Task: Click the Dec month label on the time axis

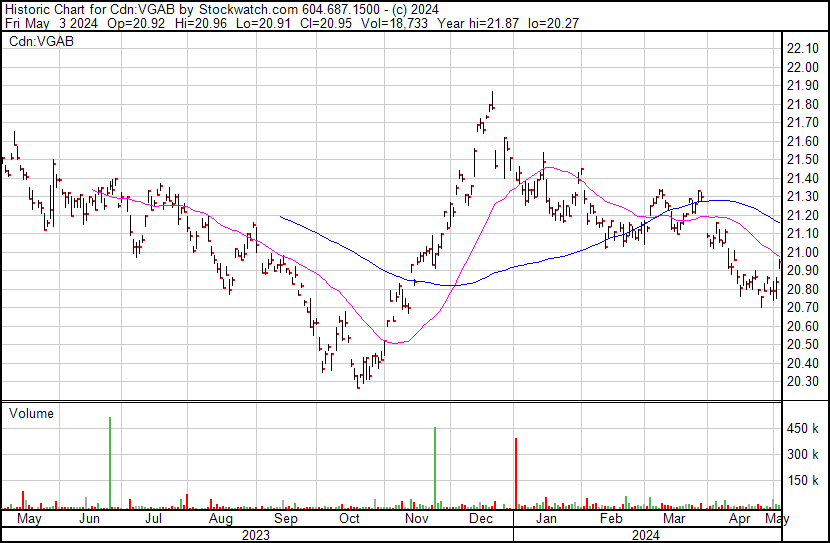Action: tap(481, 518)
